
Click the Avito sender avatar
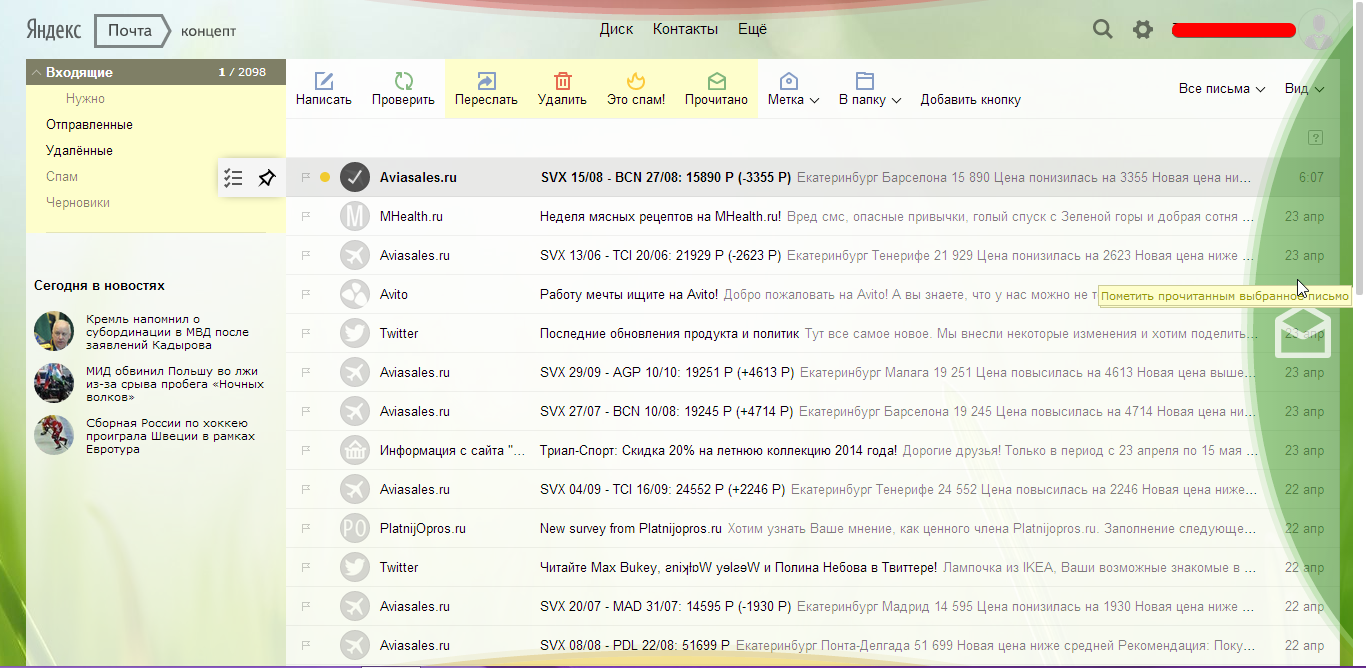point(355,294)
